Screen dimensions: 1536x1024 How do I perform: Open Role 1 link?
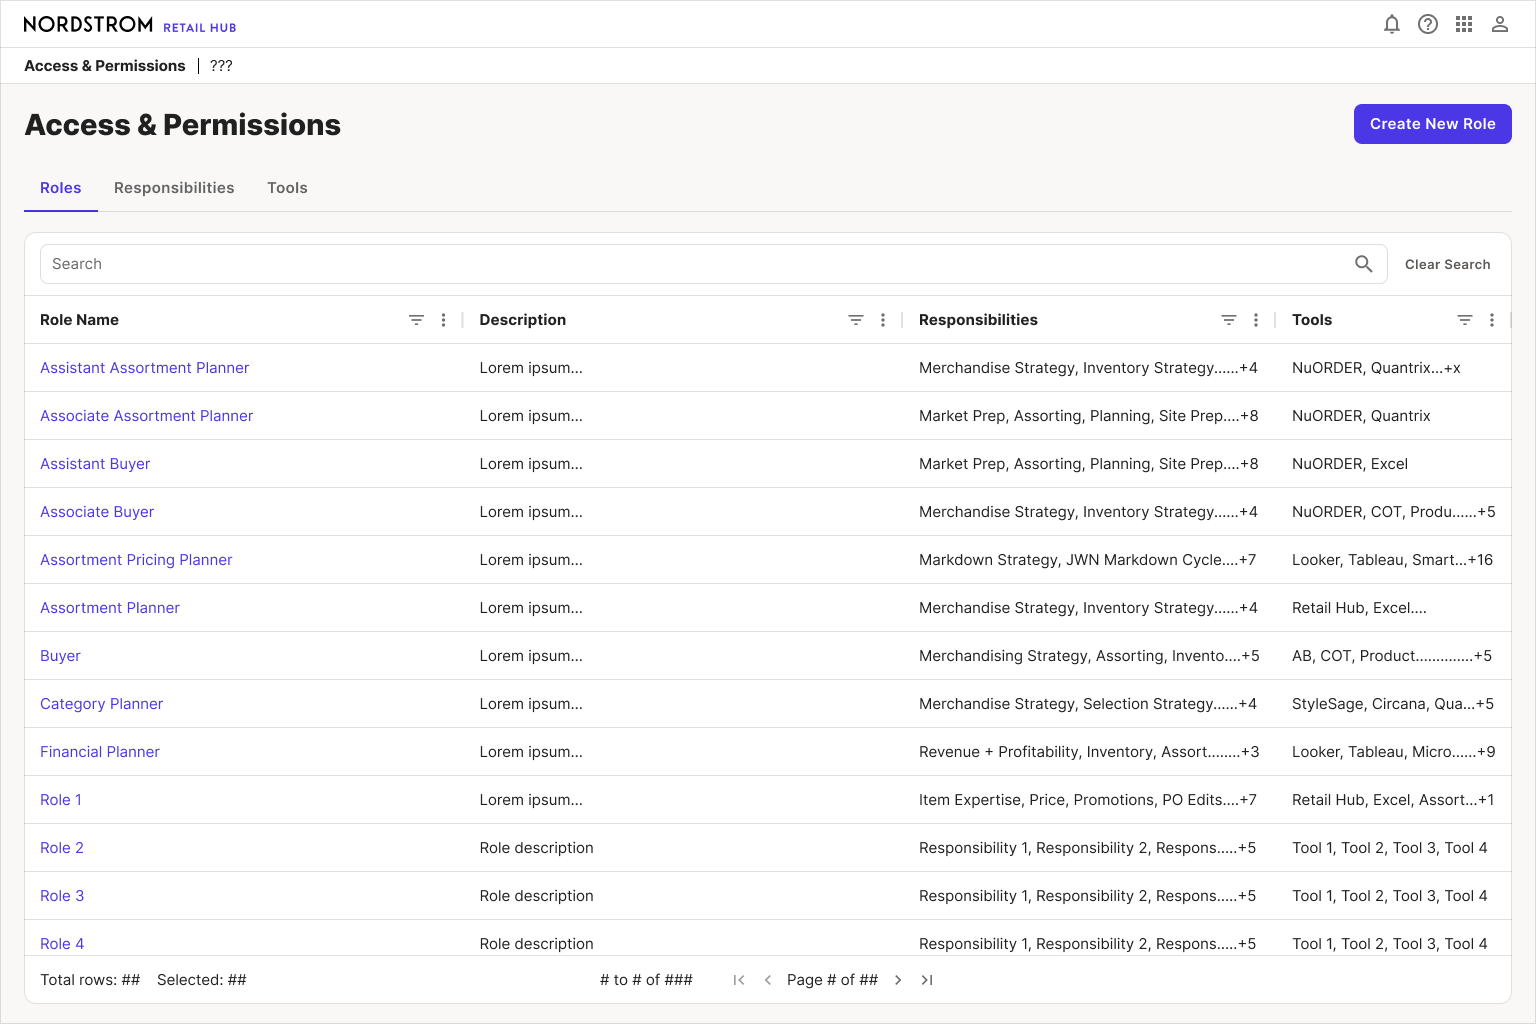61,800
